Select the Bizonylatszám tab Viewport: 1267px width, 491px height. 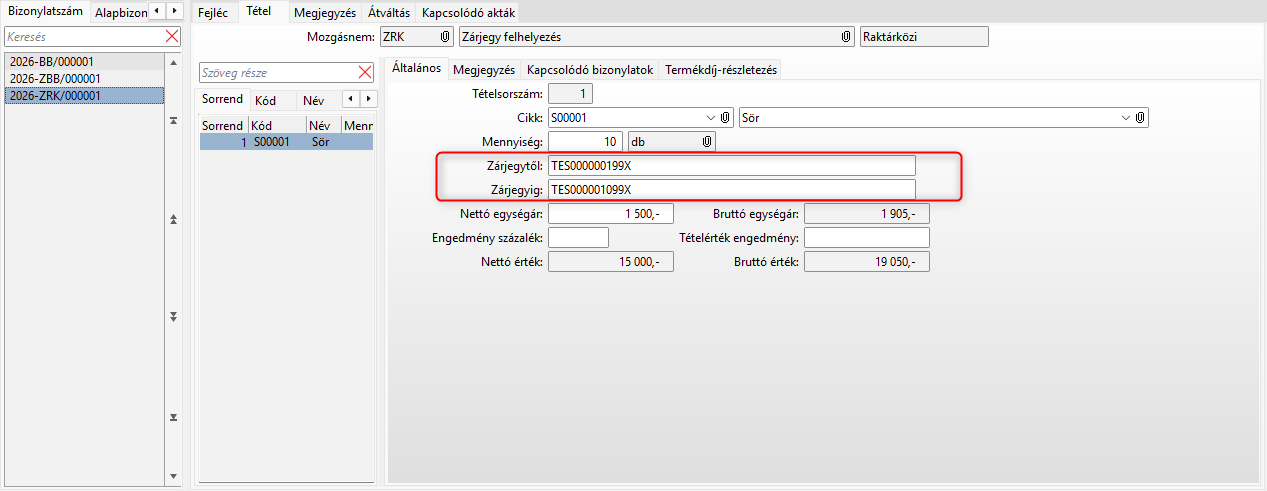click(x=45, y=11)
